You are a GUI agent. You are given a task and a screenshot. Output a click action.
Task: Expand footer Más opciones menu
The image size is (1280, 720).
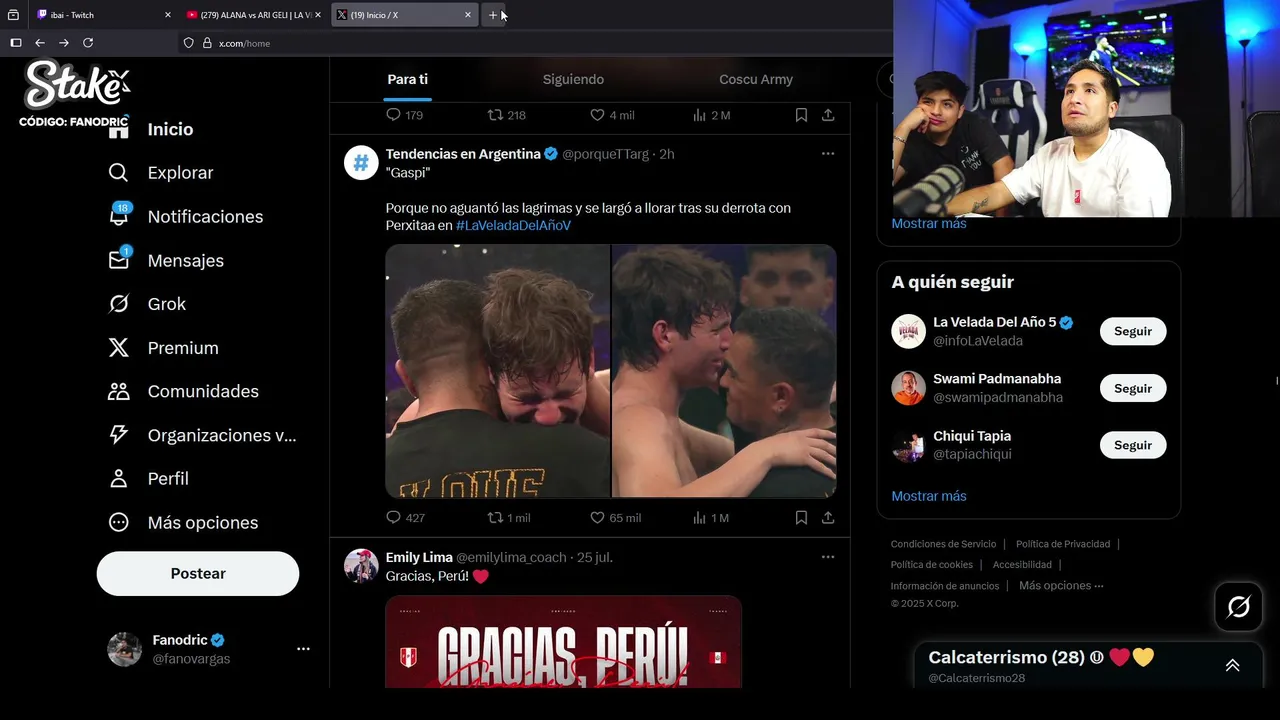(x=1061, y=586)
